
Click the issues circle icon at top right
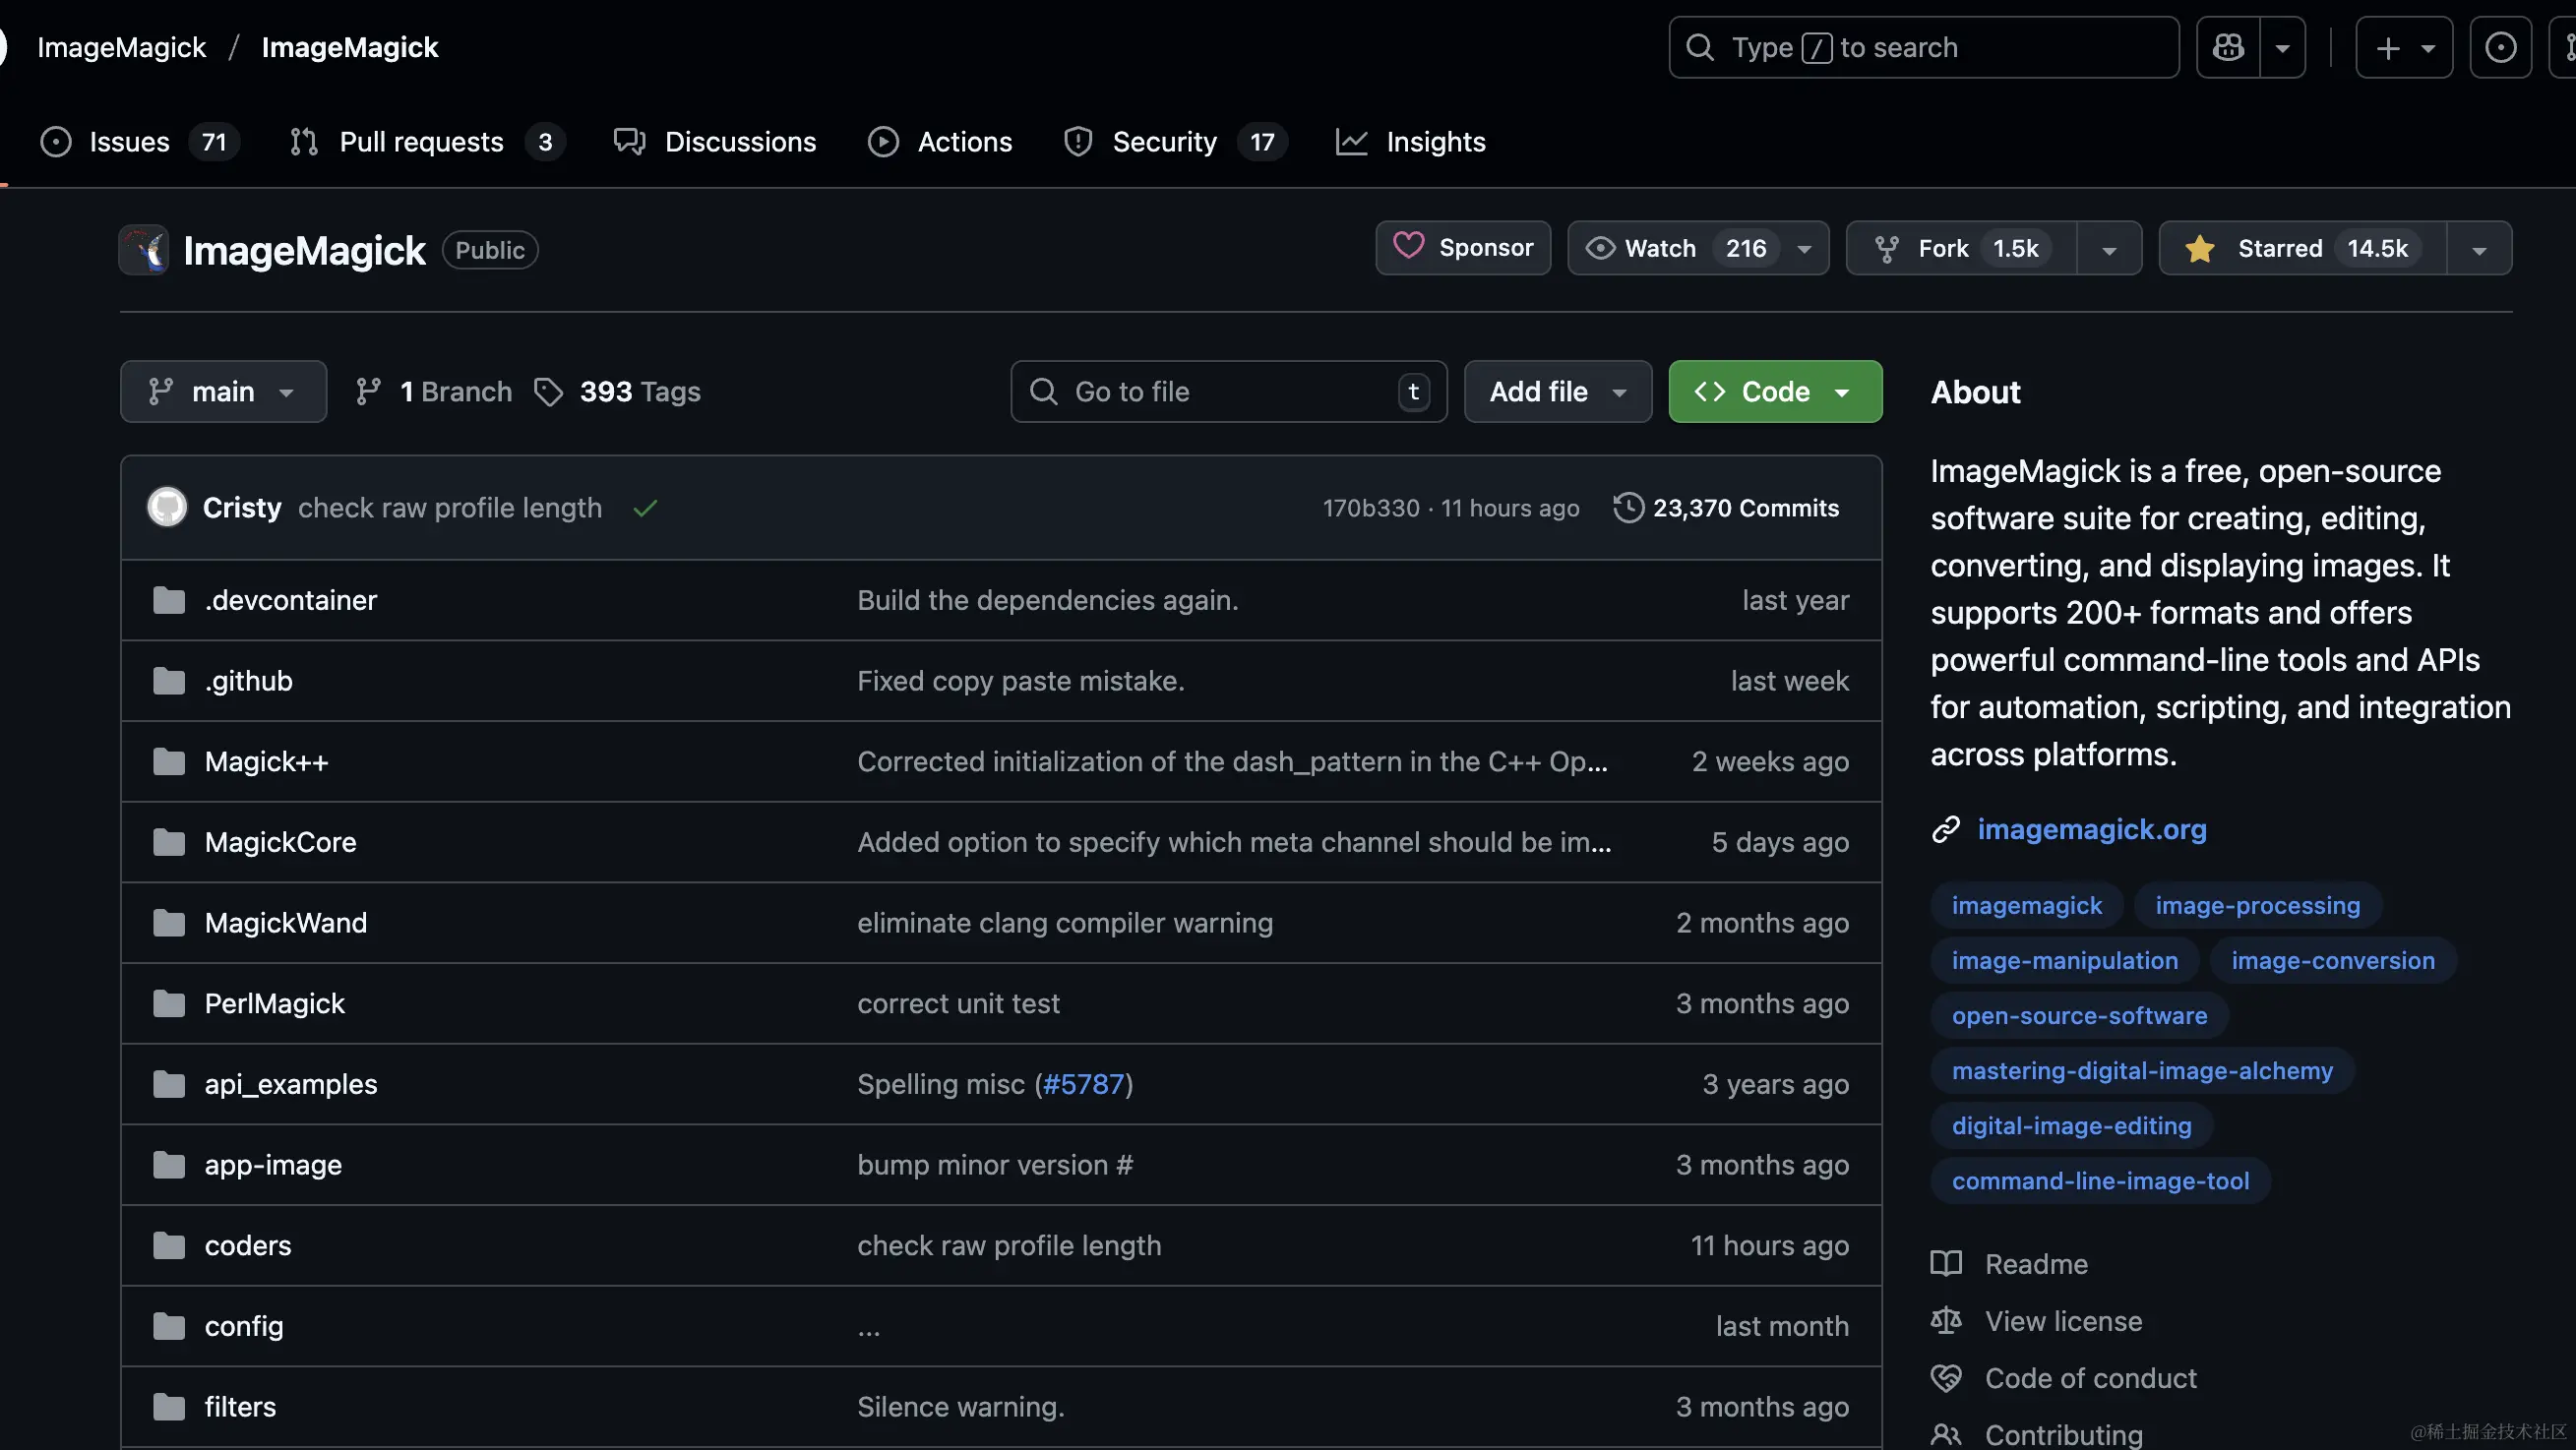pos(2500,47)
